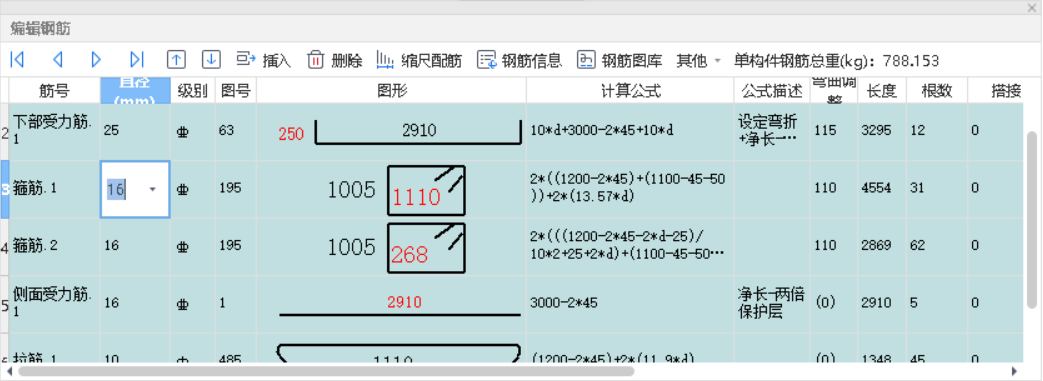
Task: Select the 公式描述 column header
Action: coord(772,90)
